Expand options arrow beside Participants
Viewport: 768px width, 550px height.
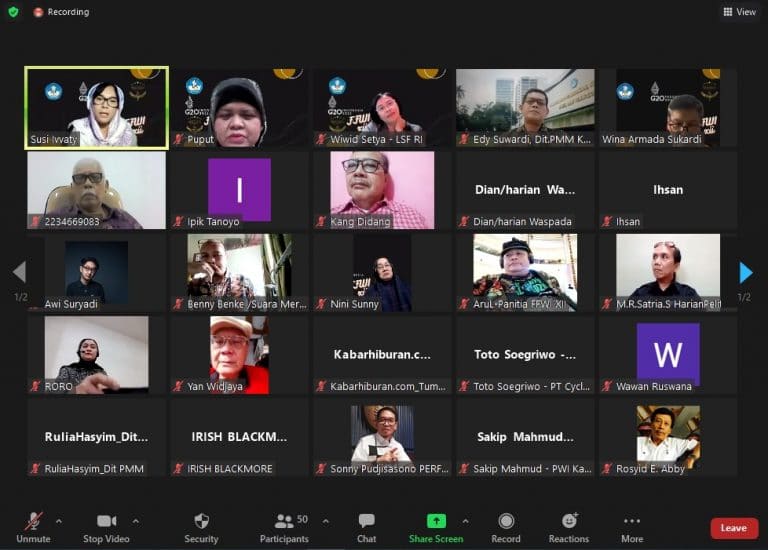pos(326,521)
